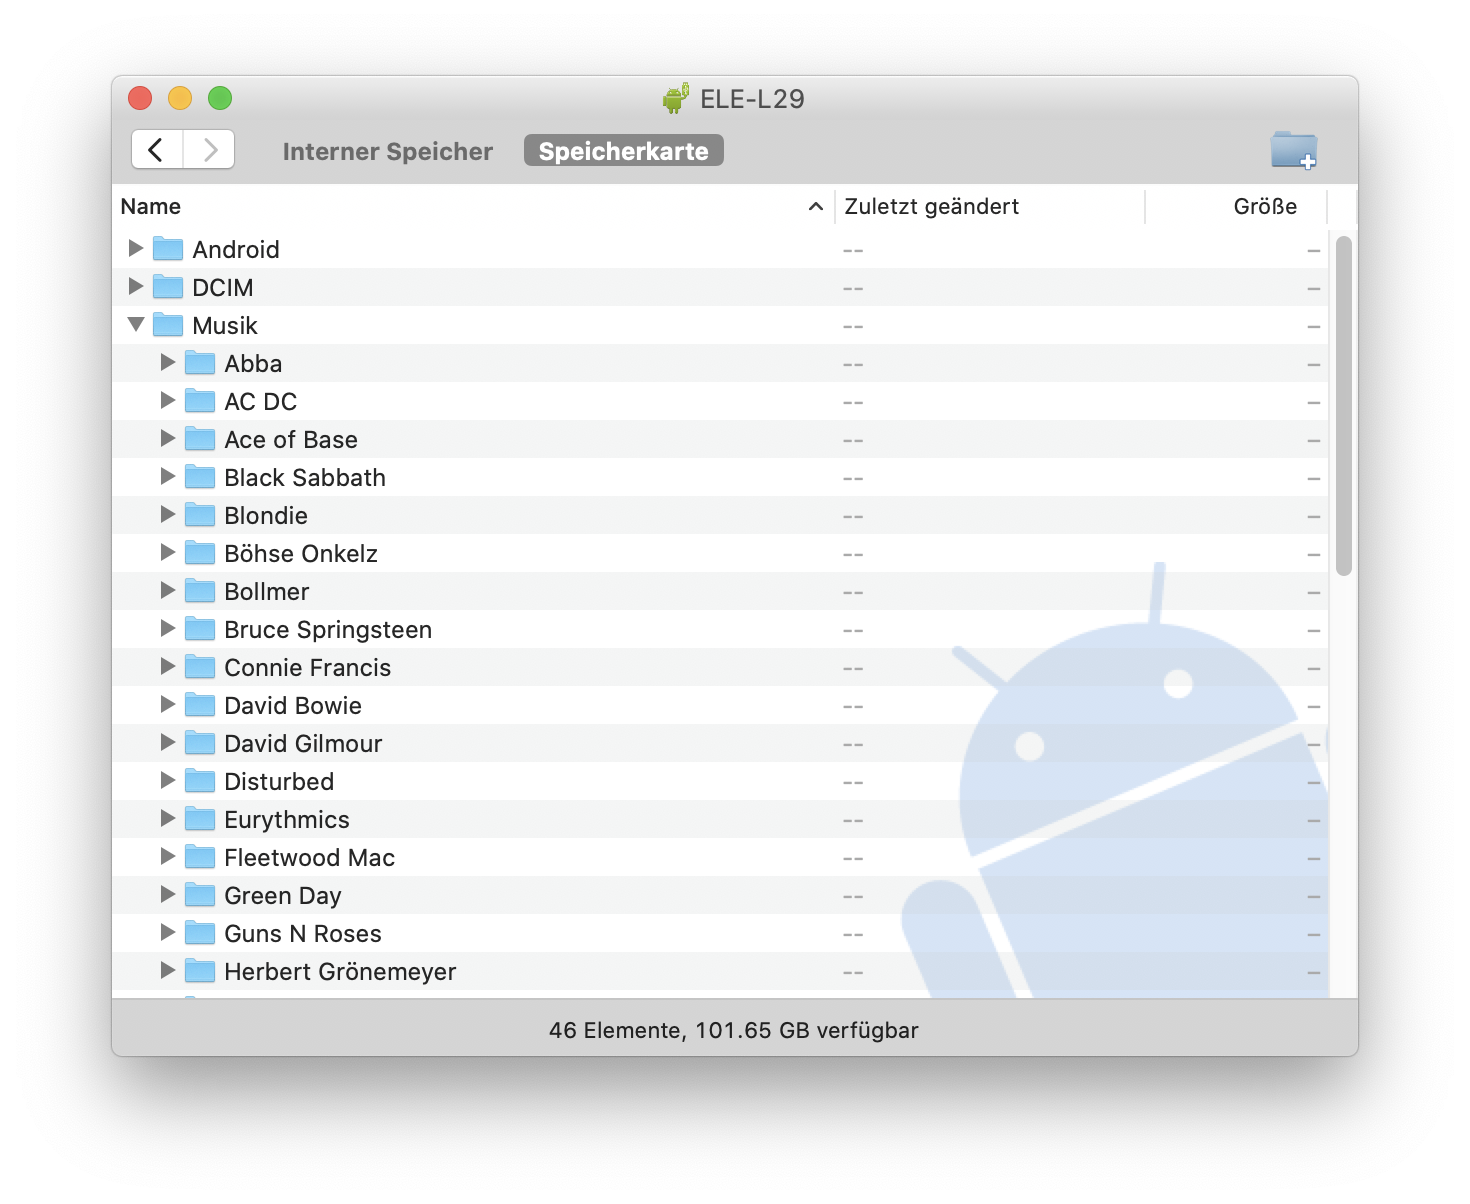
Task: Select the Guns N Roses row name
Action: pyautogui.click(x=303, y=933)
